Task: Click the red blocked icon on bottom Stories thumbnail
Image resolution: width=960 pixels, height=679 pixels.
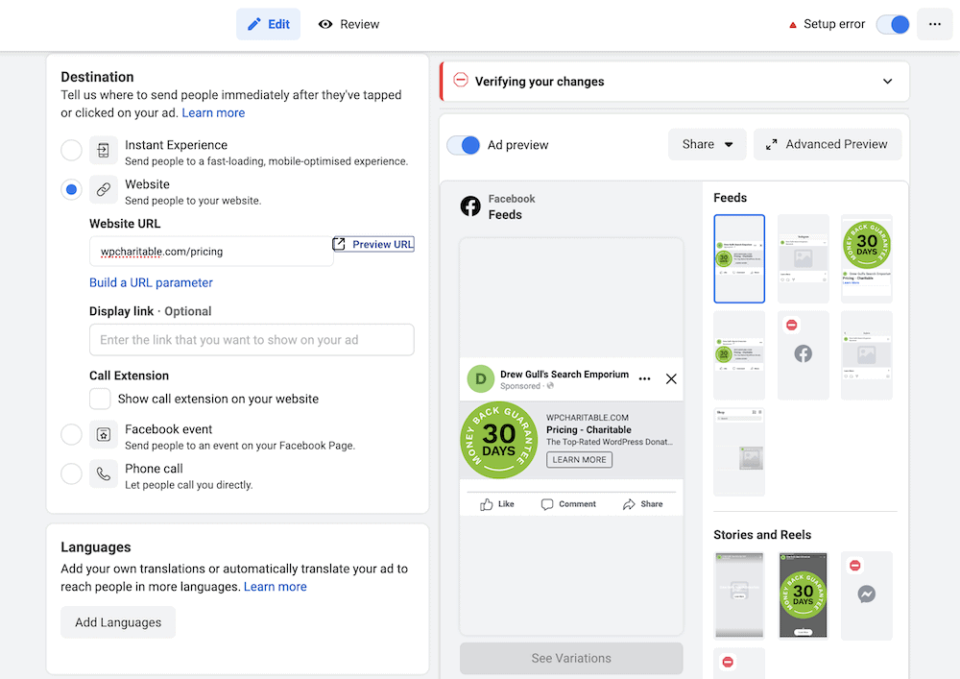Action: [x=727, y=662]
